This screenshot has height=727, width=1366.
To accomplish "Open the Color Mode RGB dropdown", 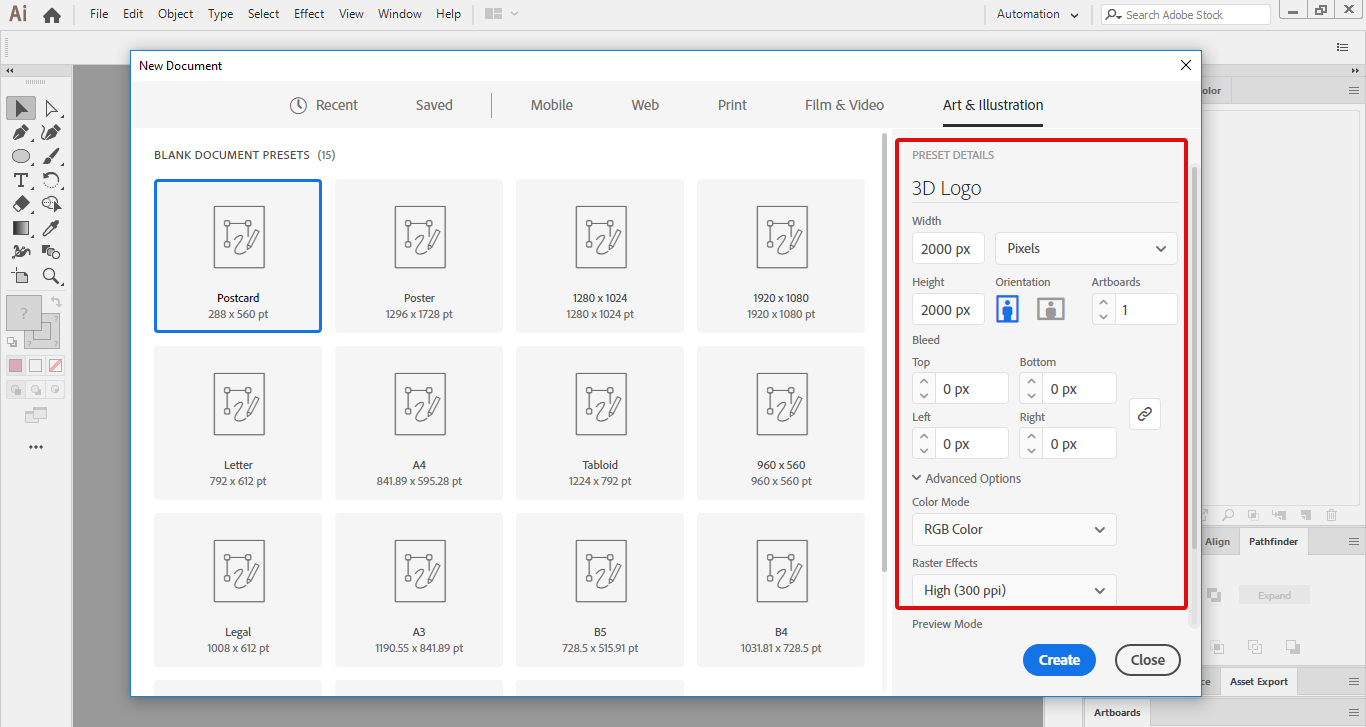I will (1014, 529).
